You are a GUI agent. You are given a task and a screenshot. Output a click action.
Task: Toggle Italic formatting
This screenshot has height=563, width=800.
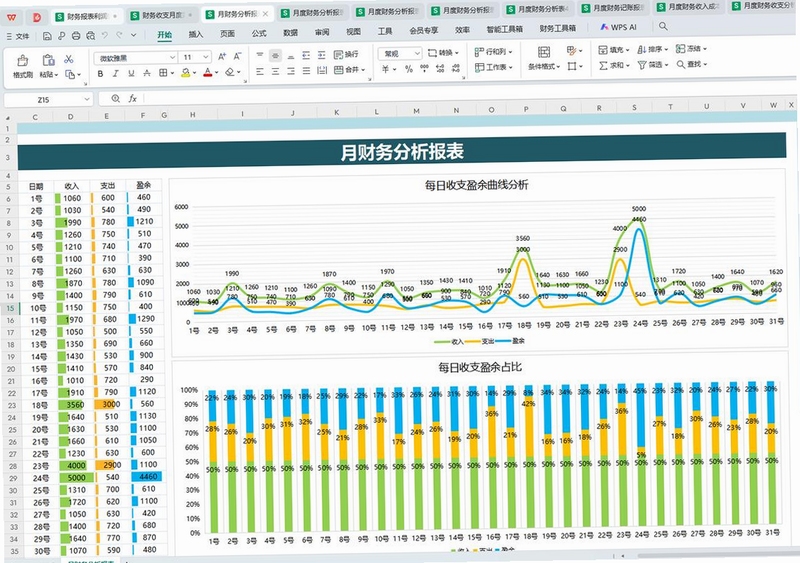[x=116, y=74]
